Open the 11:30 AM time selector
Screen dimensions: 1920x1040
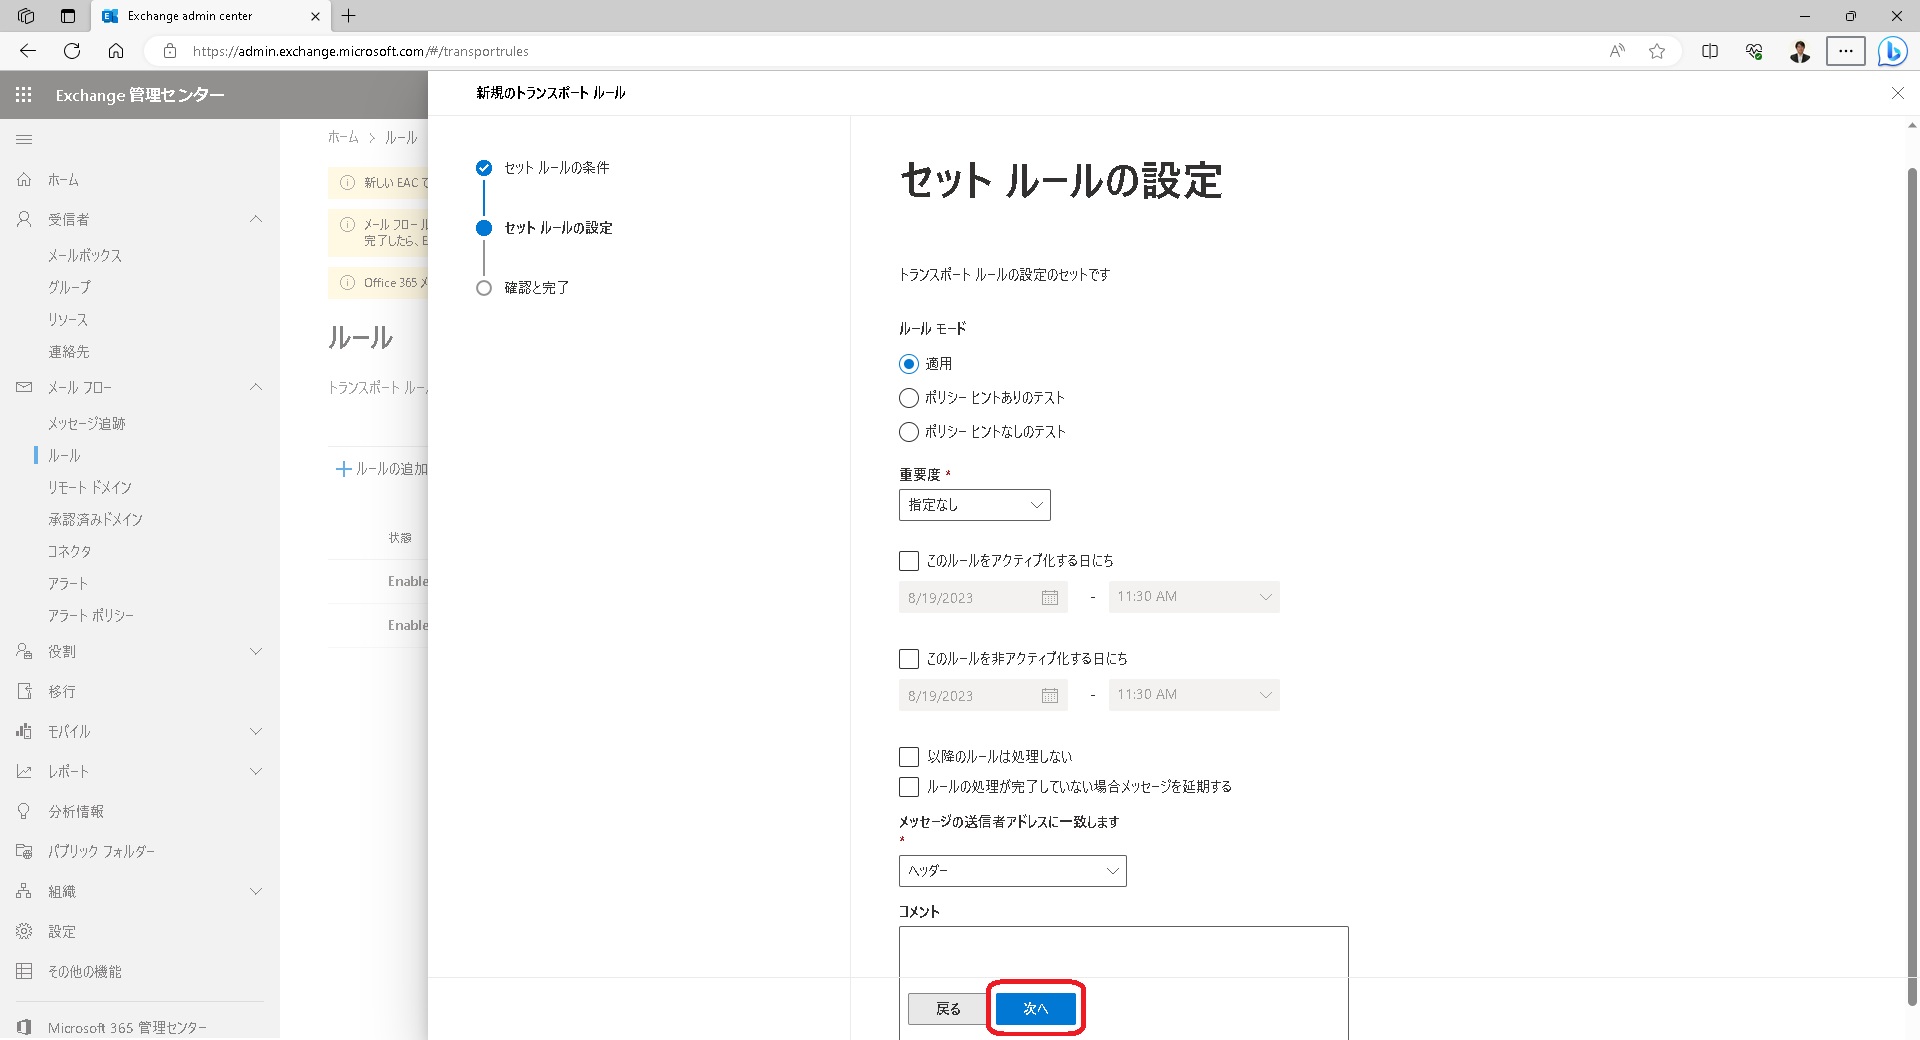click(1193, 596)
